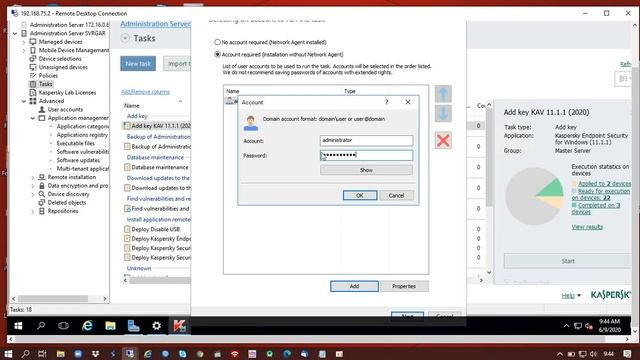Screen dimensions: 640x360
Task: Click the Add account button
Action: click(354, 286)
